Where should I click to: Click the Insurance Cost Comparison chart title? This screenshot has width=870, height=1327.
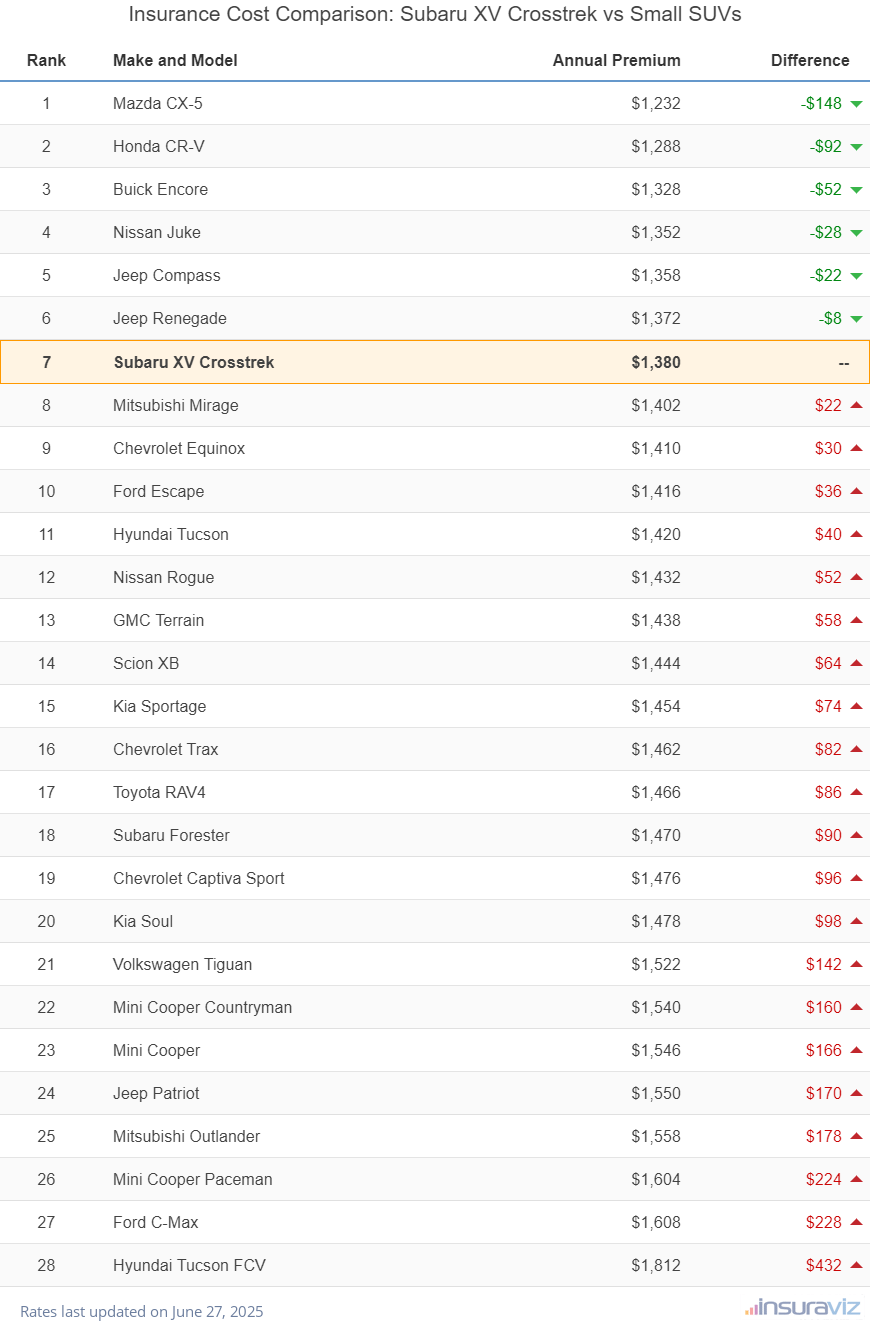(x=434, y=15)
